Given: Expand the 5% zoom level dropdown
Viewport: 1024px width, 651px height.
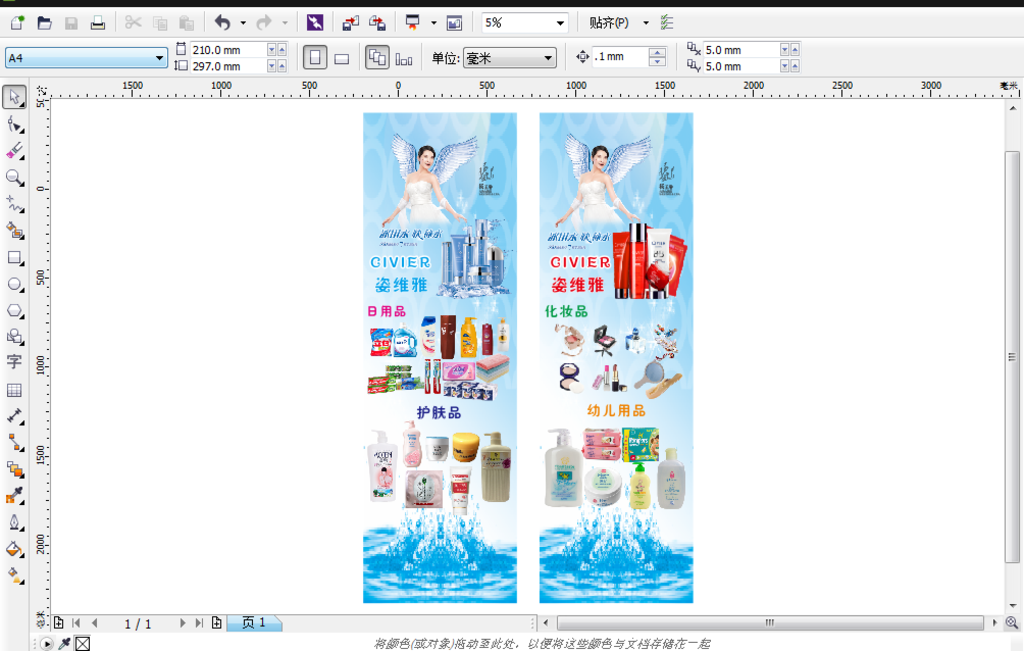Looking at the screenshot, I should (x=559, y=22).
